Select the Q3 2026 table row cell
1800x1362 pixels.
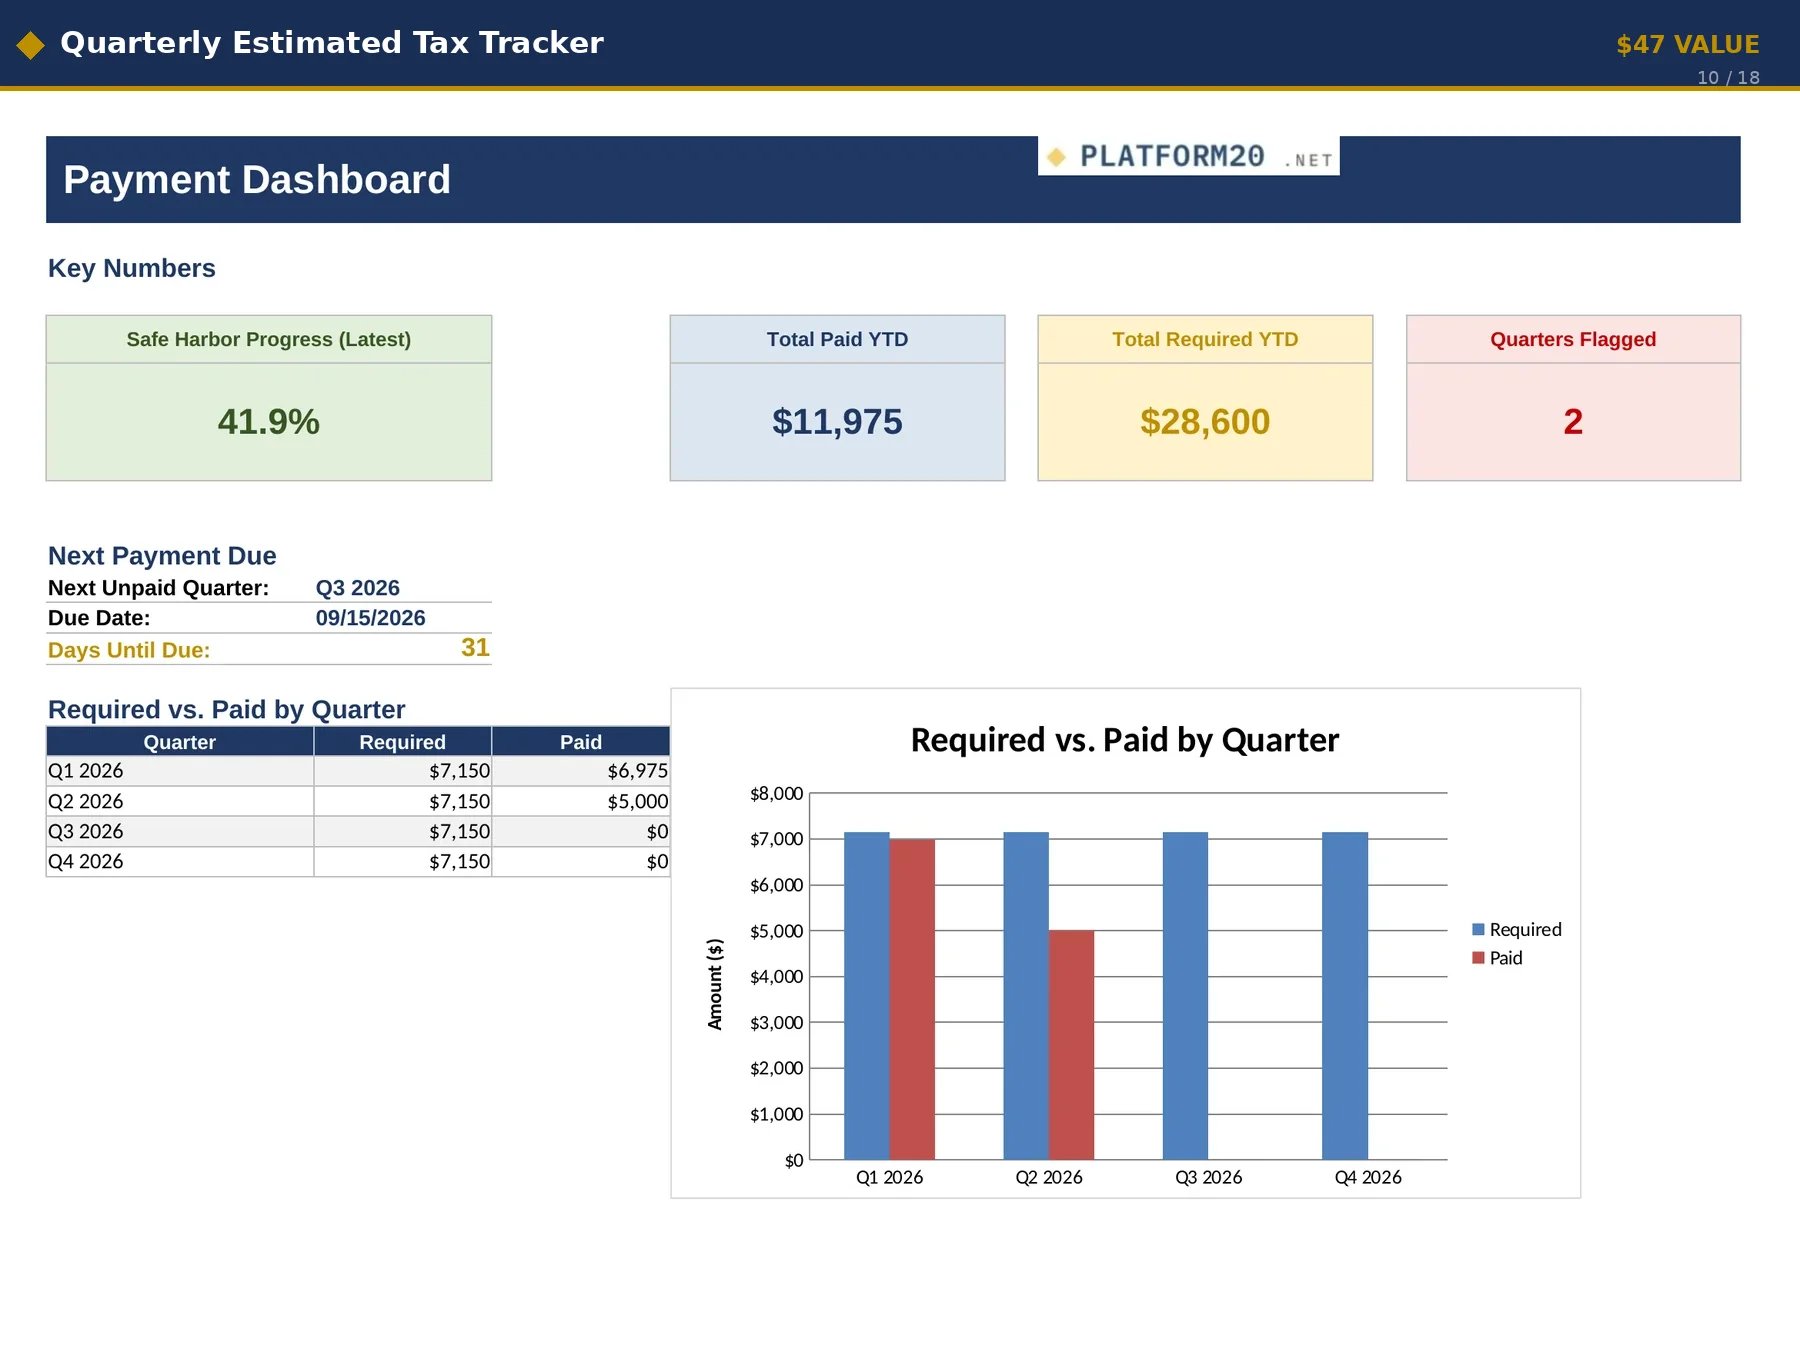[x=180, y=832]
